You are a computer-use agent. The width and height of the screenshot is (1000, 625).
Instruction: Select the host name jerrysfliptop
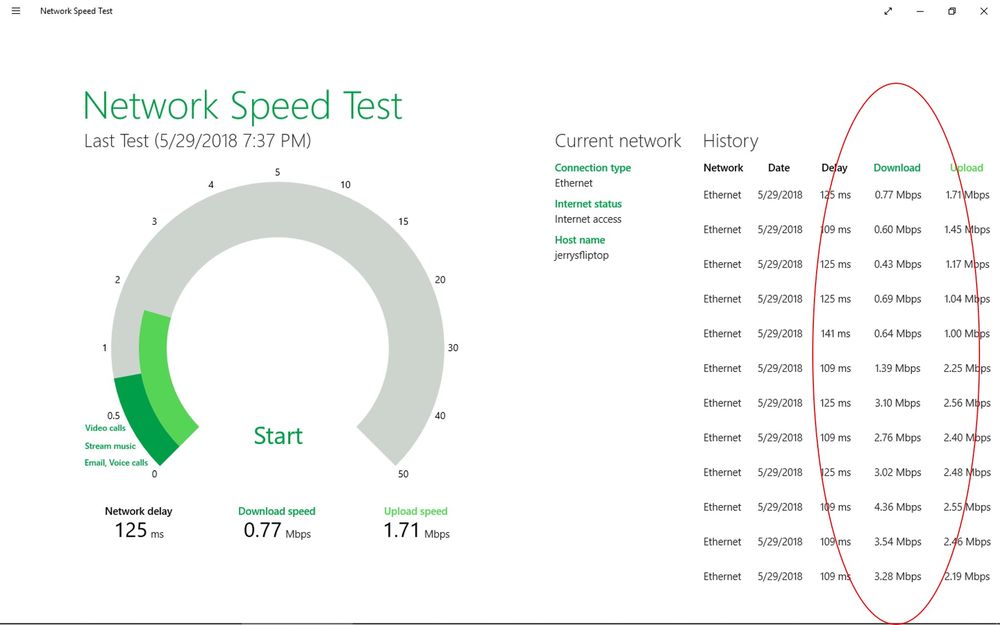pyautogui.click(x=582, y=255)
